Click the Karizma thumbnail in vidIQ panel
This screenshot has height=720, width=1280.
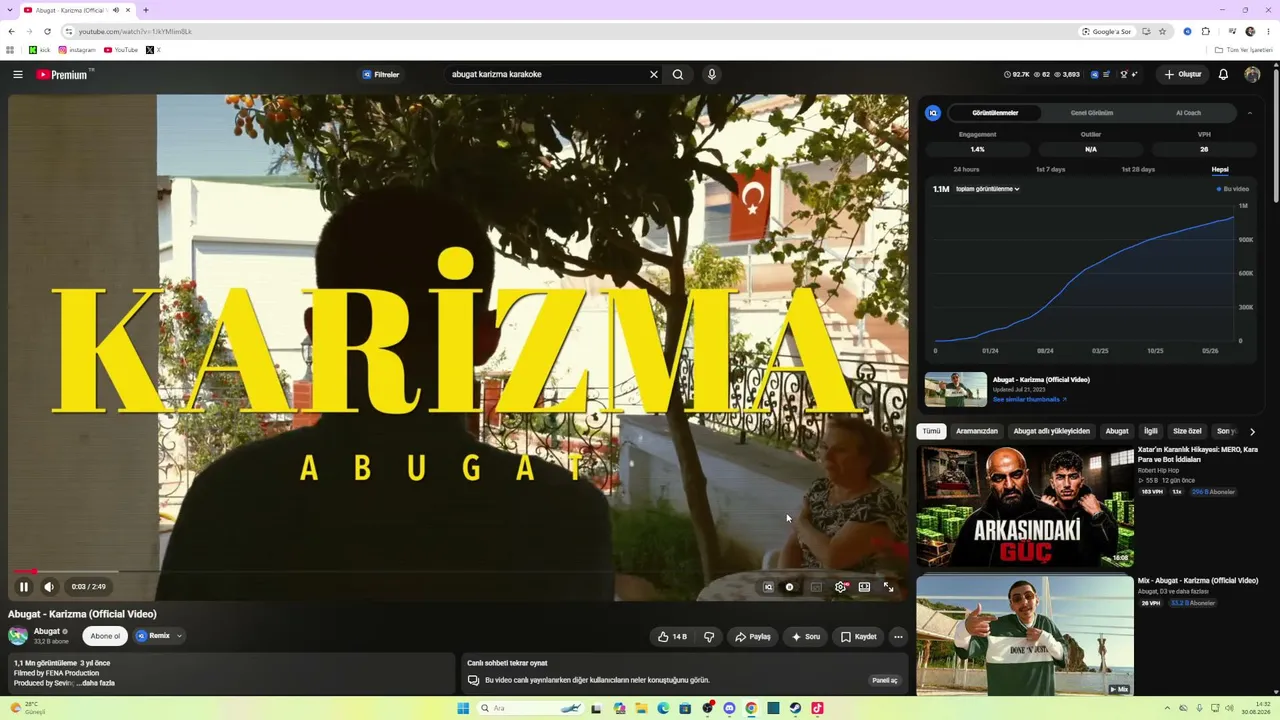click(956, 389)
